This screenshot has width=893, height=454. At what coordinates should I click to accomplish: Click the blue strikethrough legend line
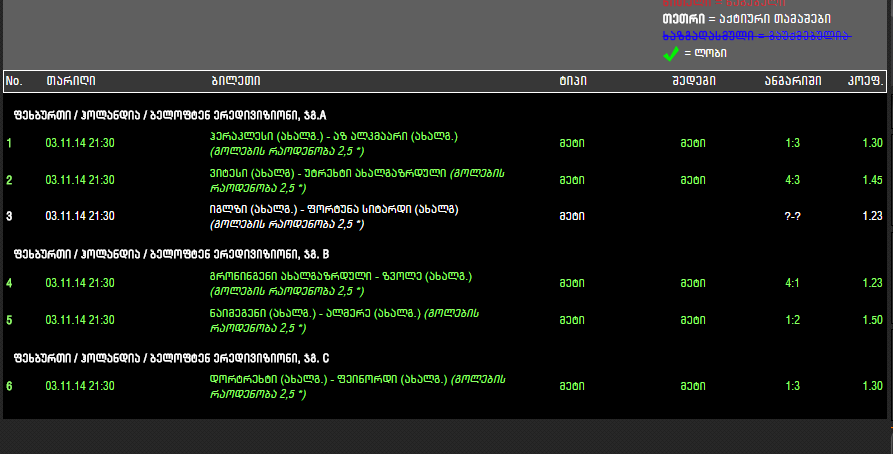757,36
